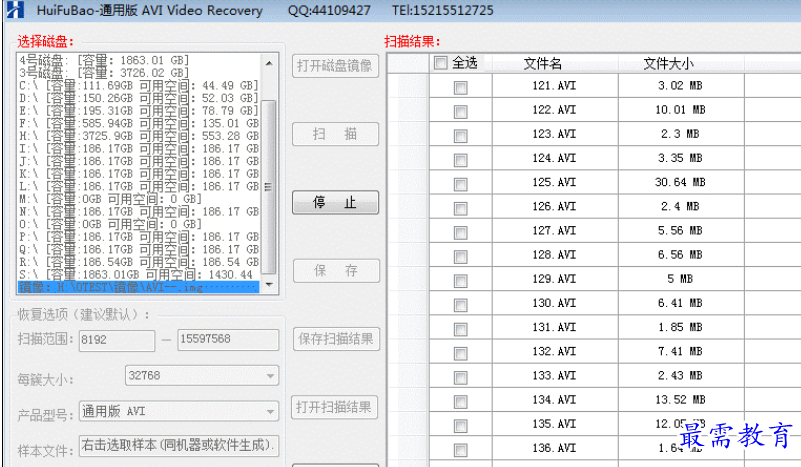Click the 3.02 MB size cell
The height and width of the screenshot is (467, 801).
click(x=680, y=86)
